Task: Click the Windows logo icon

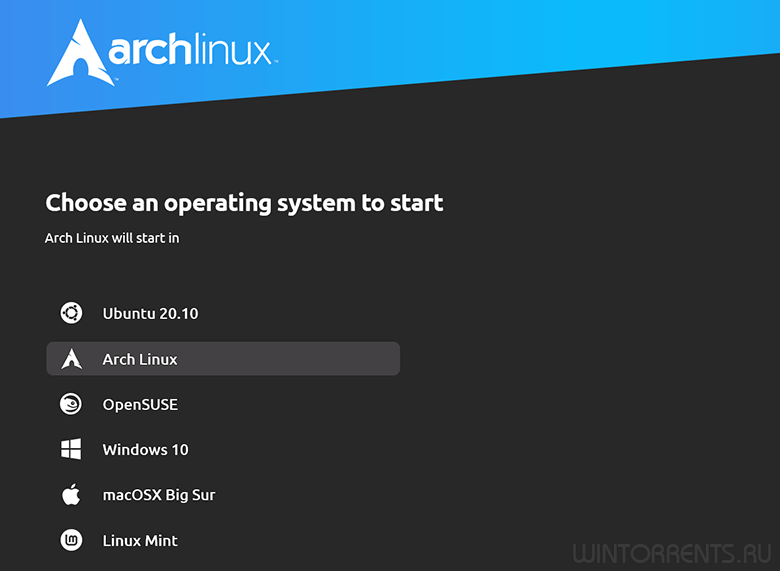Action: click(71, 450)
